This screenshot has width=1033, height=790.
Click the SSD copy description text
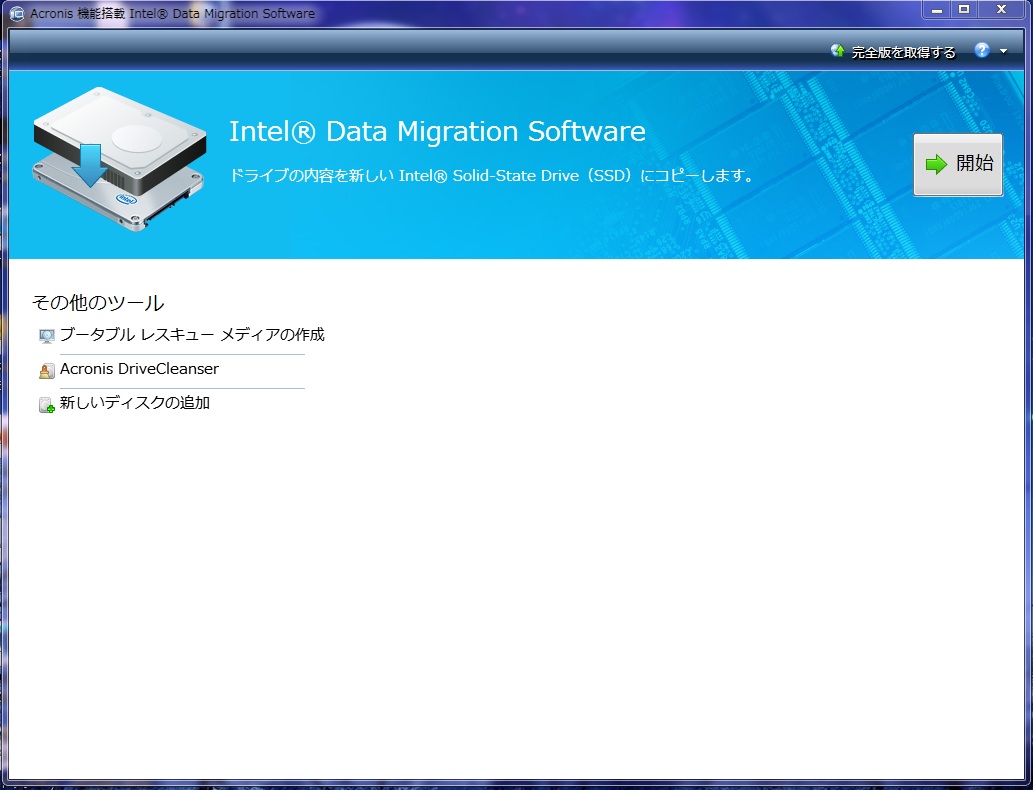pos(491,176)
